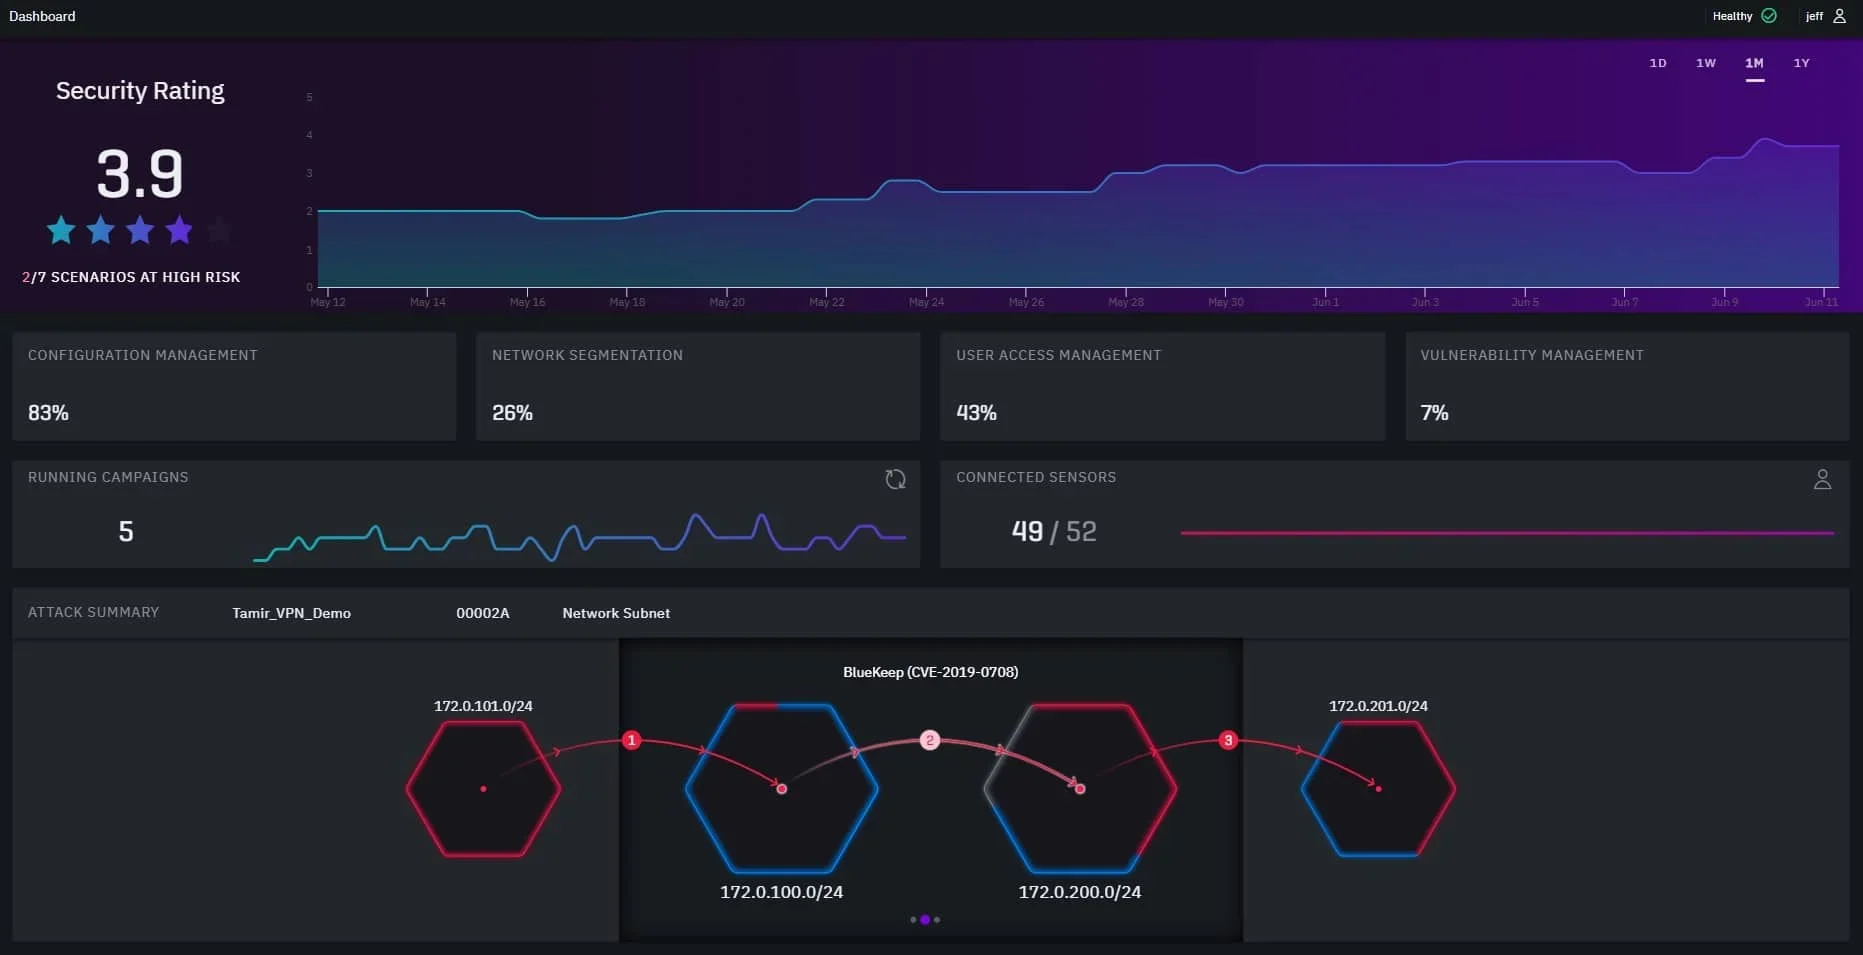Image resolution: width=1863 pixels, height=955 pixels.
Task: Click the Jun 1 axis label
Action: coord(1325,302)
